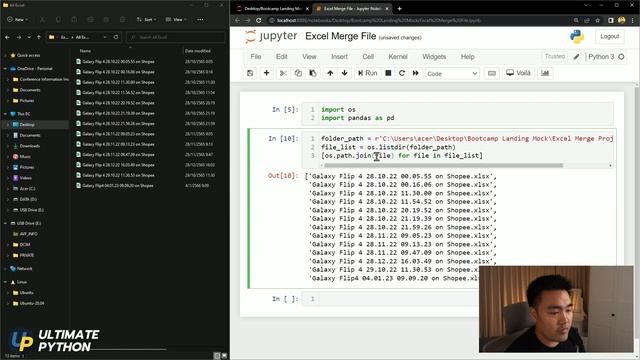Collapse OneDrive - Personal in the tree
Image resolution: width=640 pixels, height=360 pixels.
coord(6,69)
